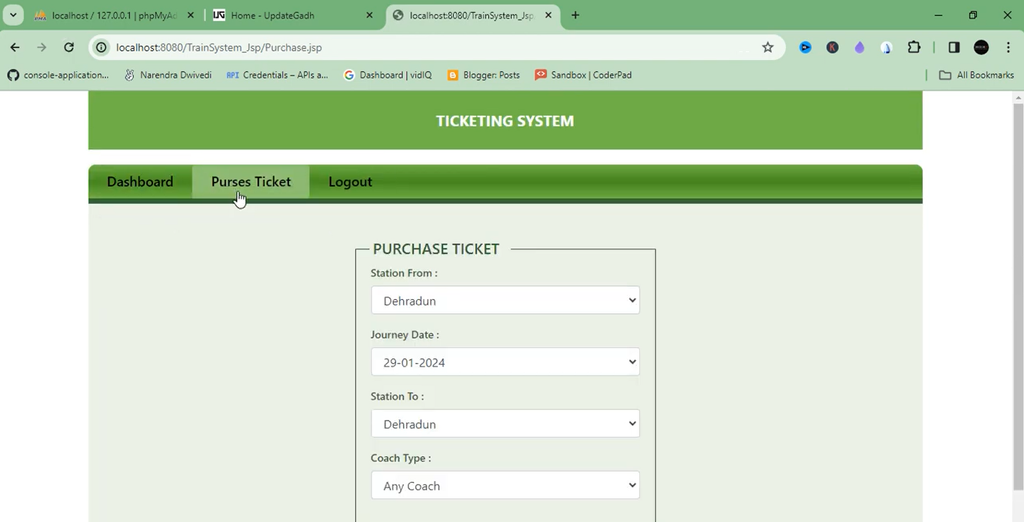Expand the Station From dropdown
1024x522 pixels.
pos(505,301)
